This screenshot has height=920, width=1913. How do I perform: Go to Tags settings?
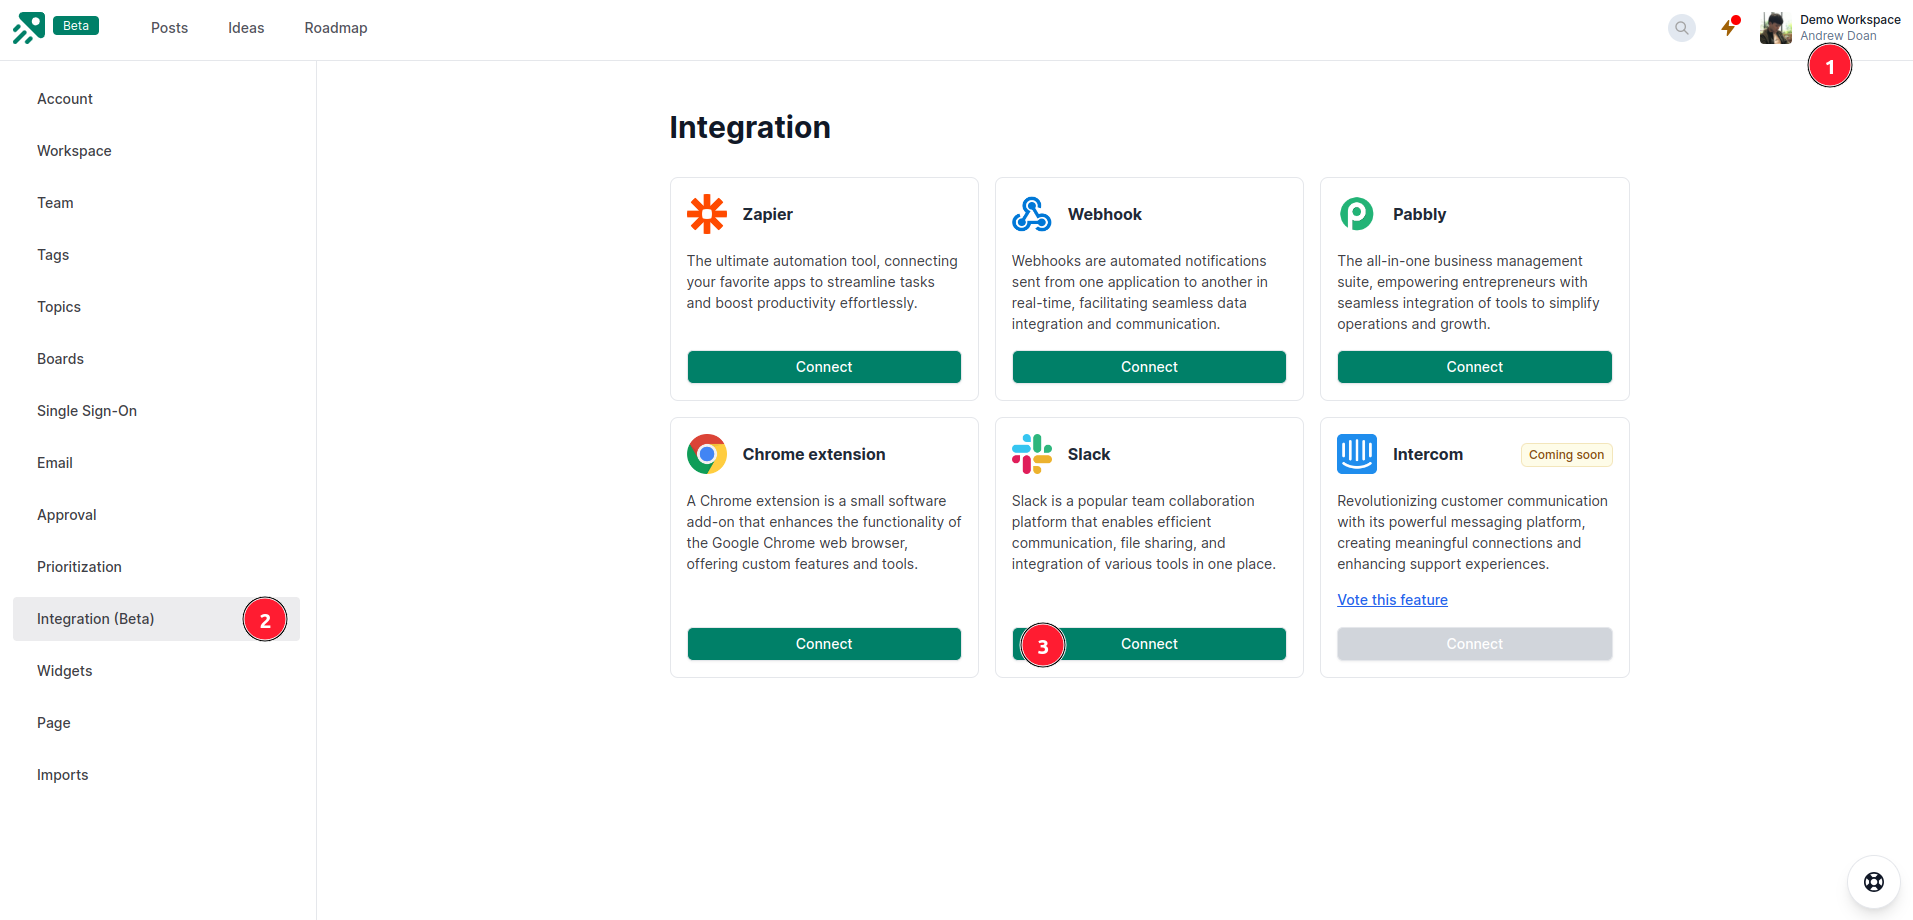pos(156,255)
